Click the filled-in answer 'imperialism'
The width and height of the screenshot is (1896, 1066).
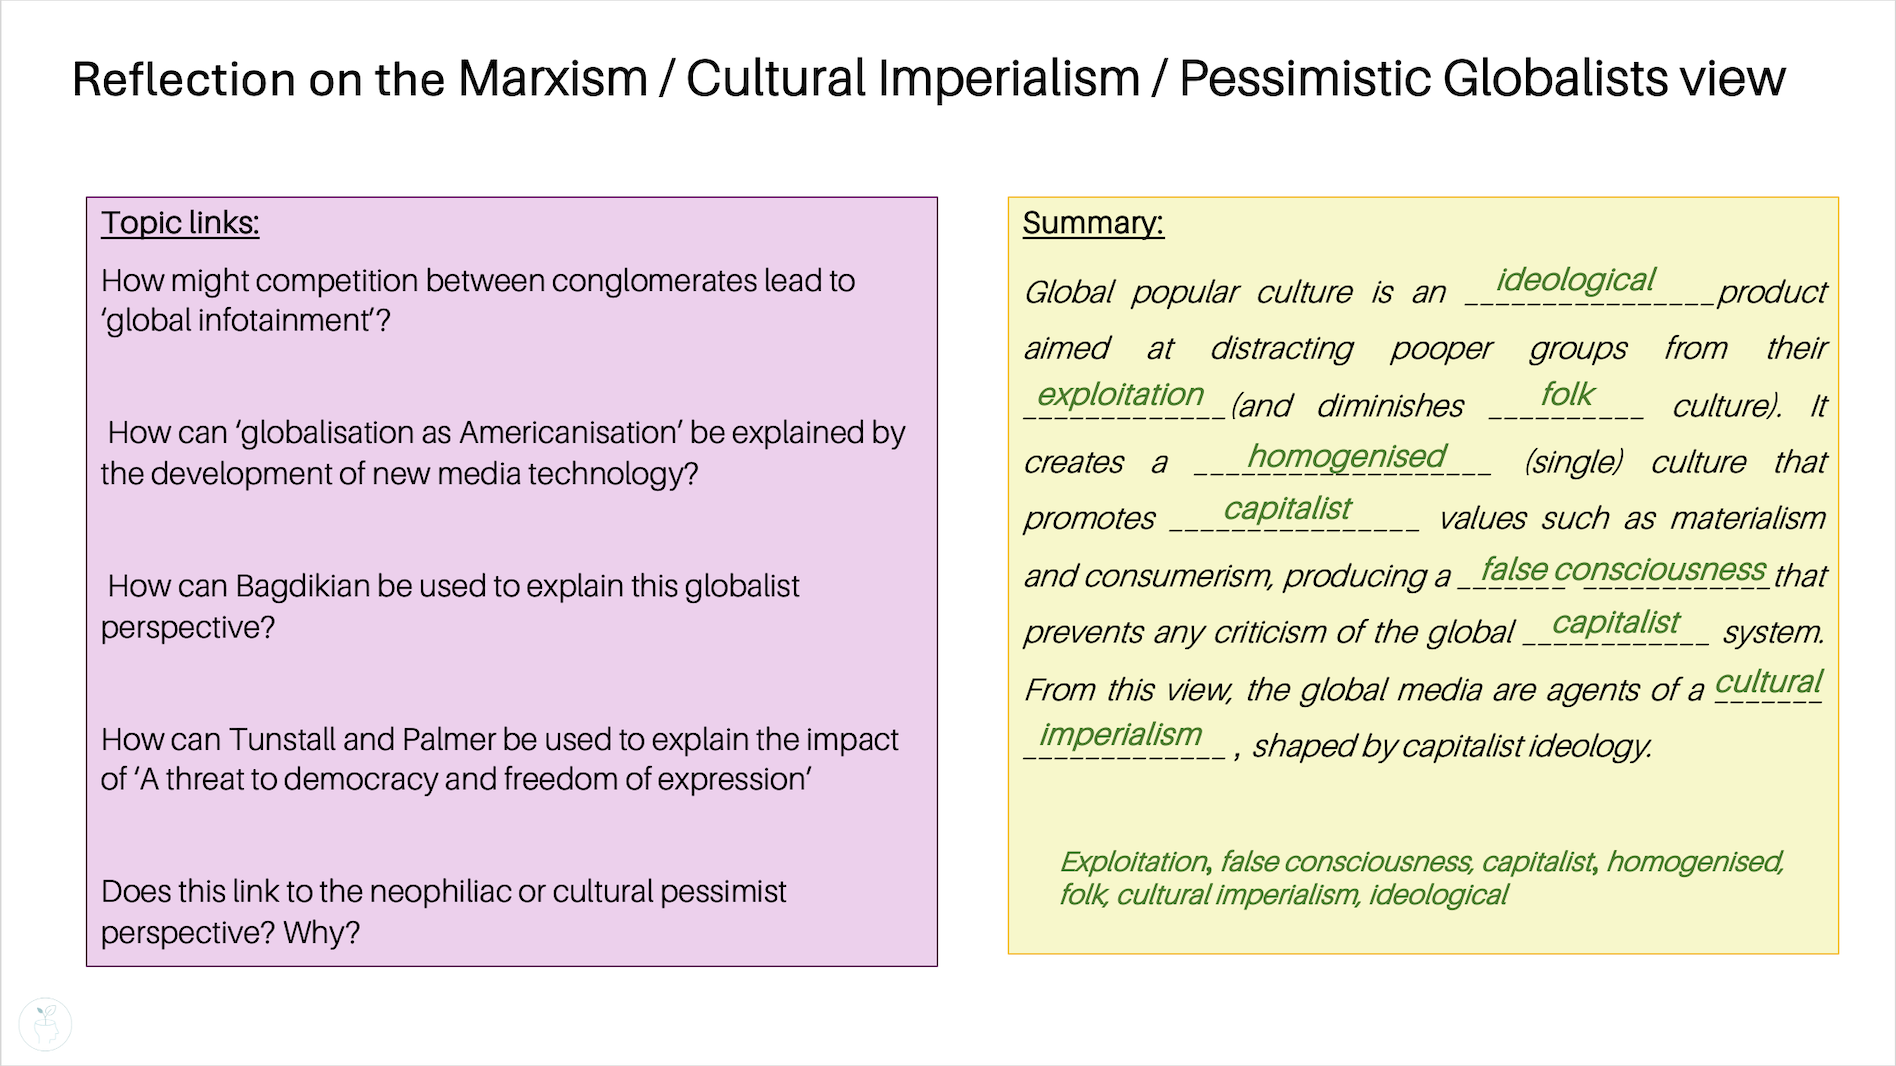click(x=1120, y=734)
